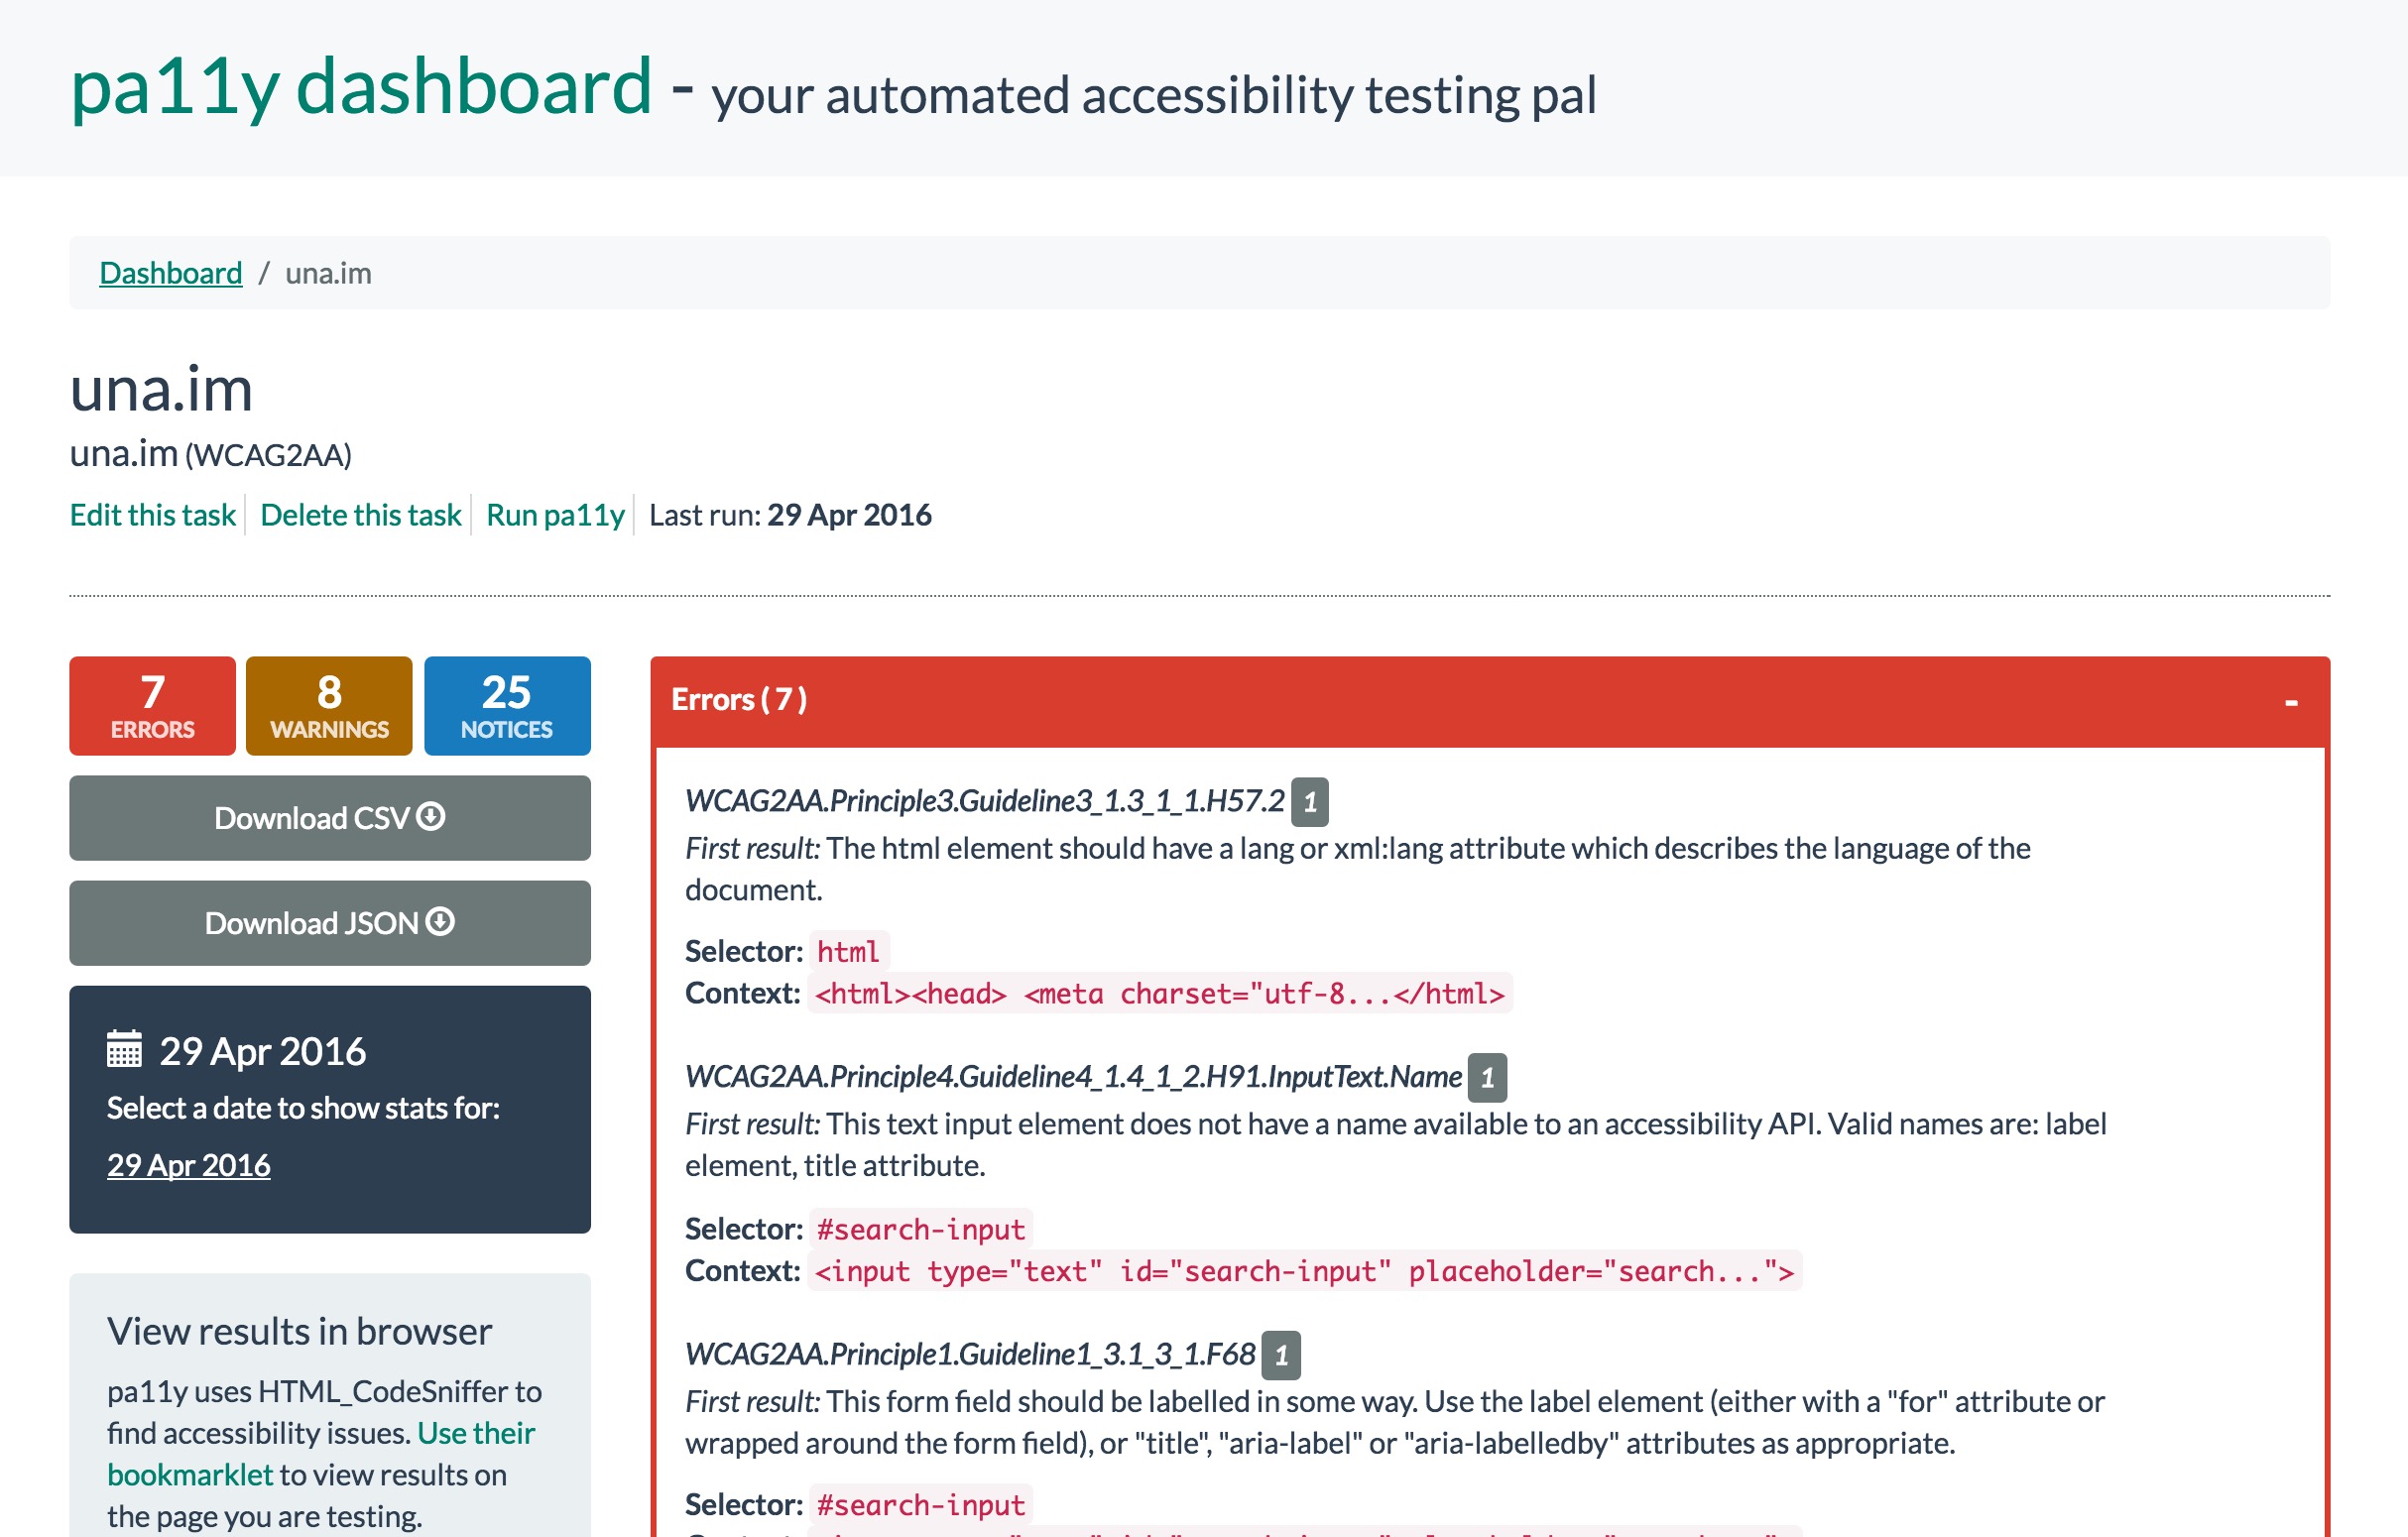Click the calendar icon beside 29 Apr 2016
This screenshot has height=1537, width=2408.
pos(124,1050)
